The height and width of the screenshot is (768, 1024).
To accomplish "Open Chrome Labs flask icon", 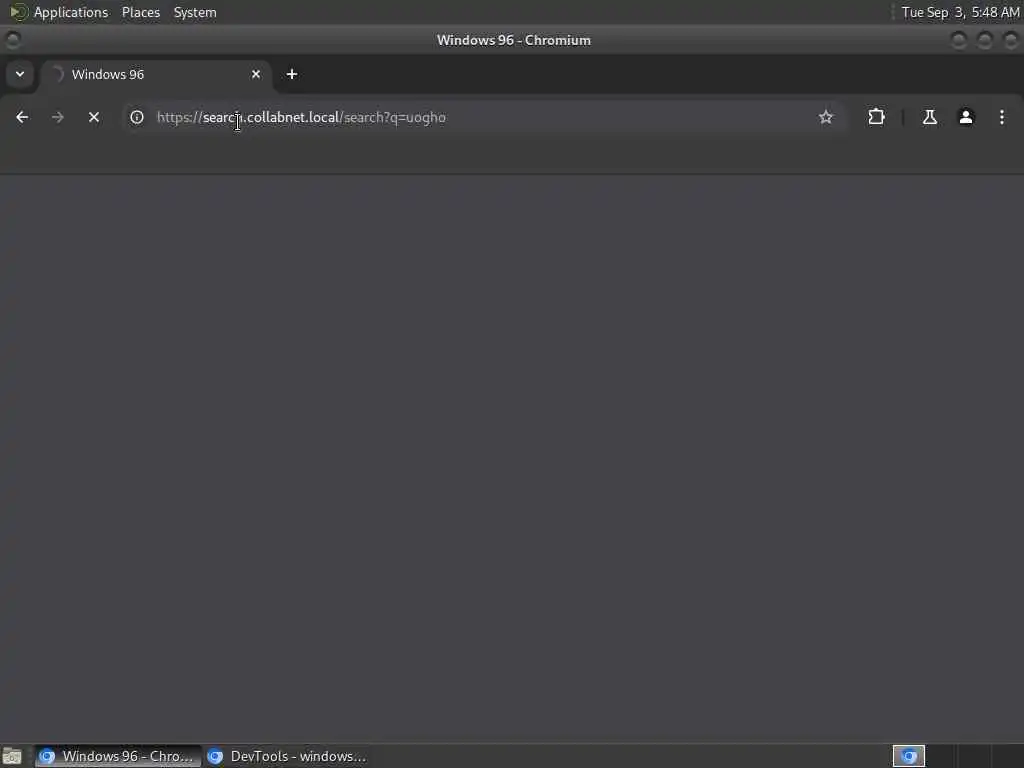I will click(x=930, y=117).
